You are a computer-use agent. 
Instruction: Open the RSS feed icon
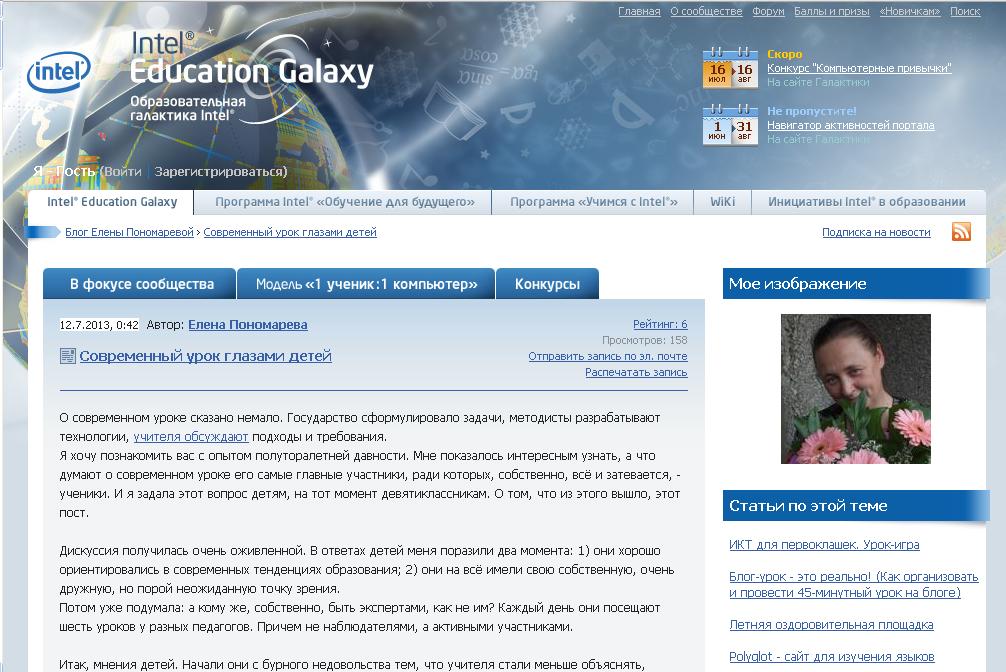tap(961, 232)
